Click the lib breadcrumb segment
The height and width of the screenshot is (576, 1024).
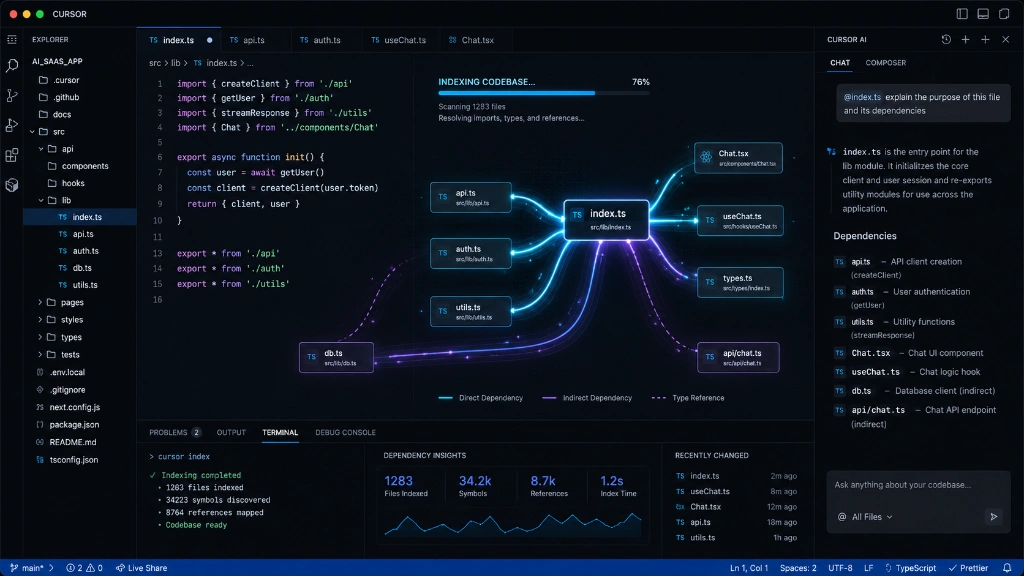(x=176, y=63)
